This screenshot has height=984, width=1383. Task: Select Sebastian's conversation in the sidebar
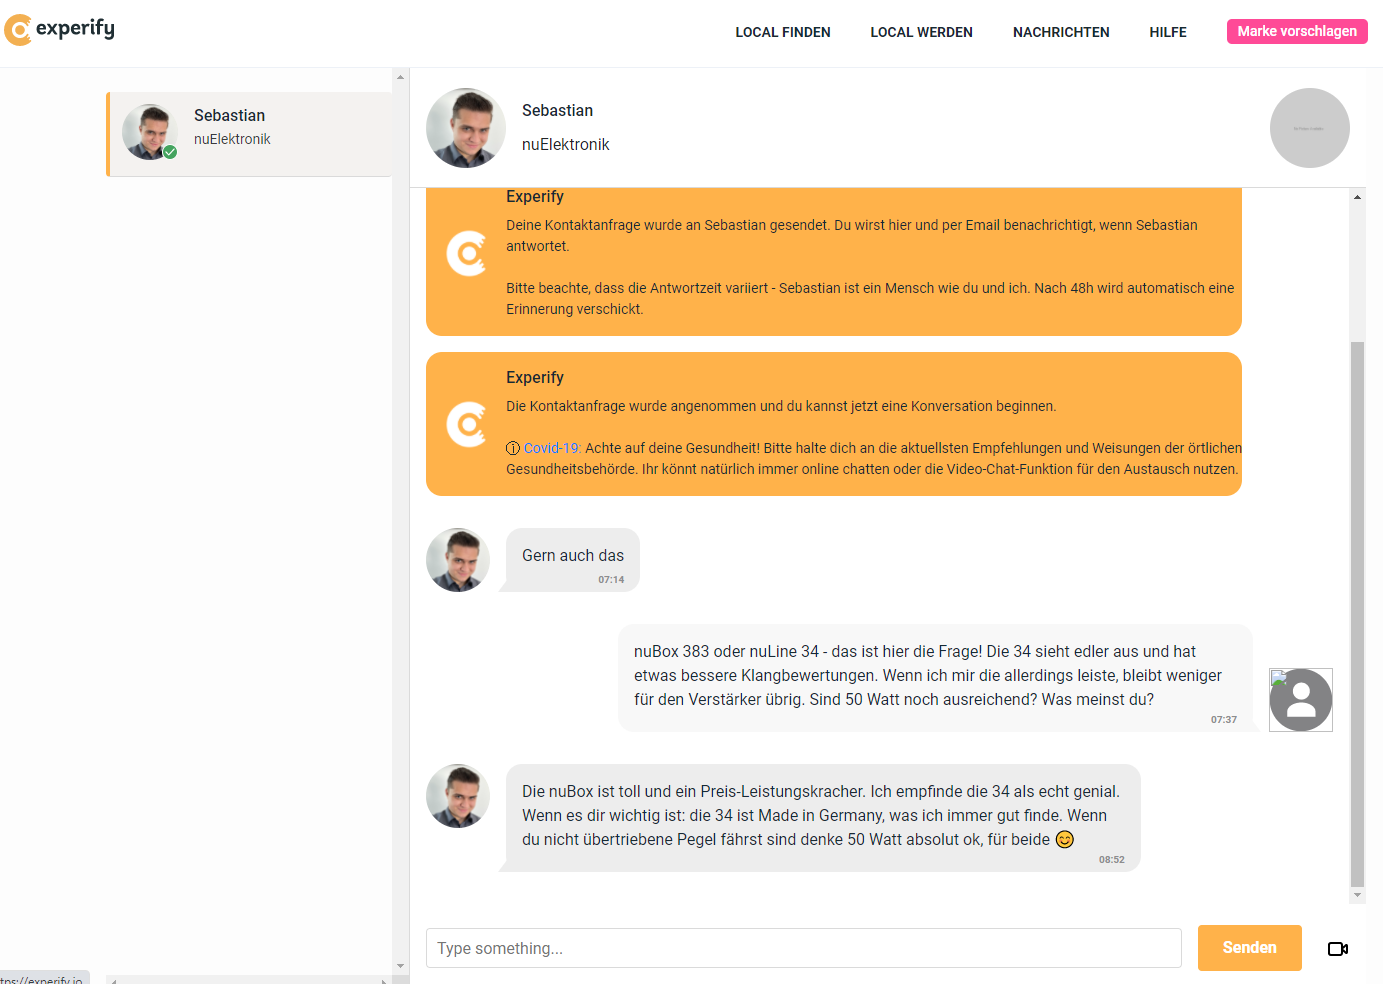pos(250,134)
